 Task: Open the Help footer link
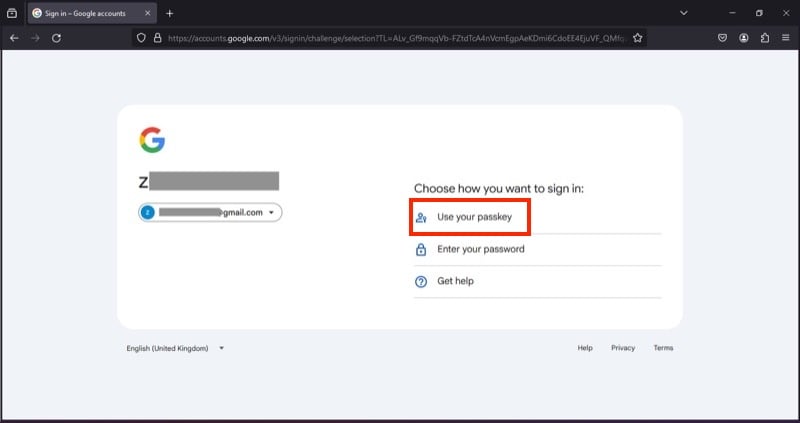pyautogui.click(x=585, y=348)
